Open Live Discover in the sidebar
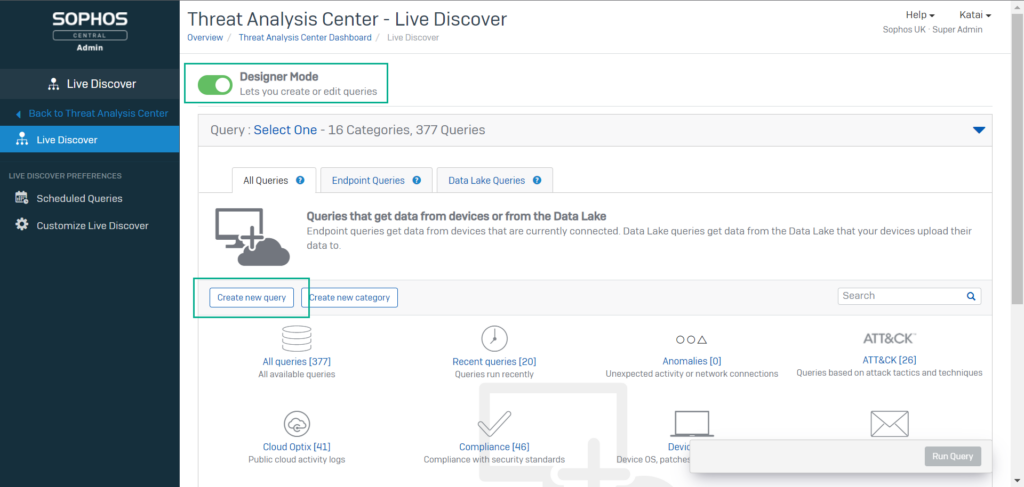The width and height of the screenshot is (1024, 487). pos(89,140)
